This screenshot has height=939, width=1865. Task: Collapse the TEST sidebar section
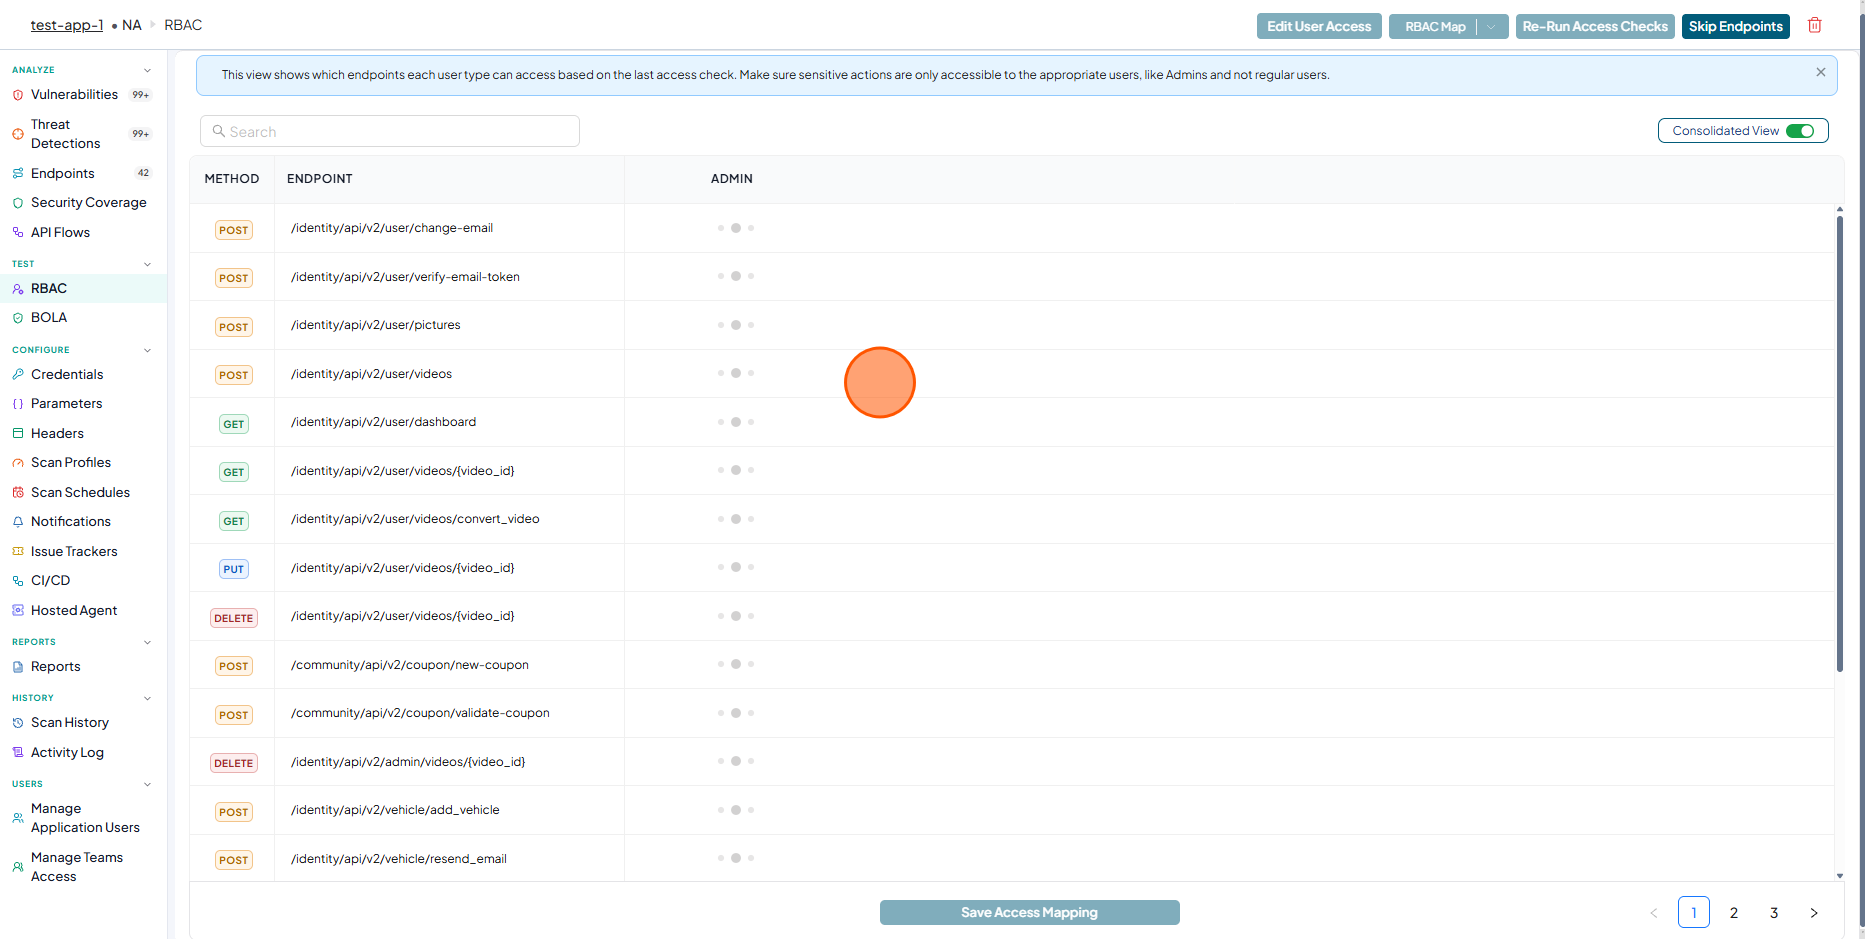click(x=147, y=264)
